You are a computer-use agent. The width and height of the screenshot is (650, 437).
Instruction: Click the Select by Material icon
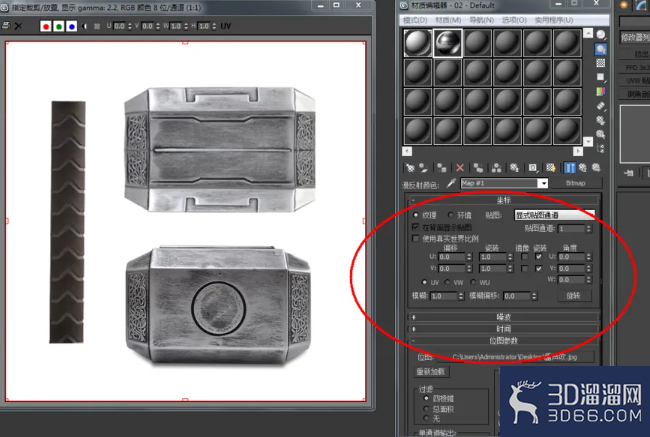[601, 134]
